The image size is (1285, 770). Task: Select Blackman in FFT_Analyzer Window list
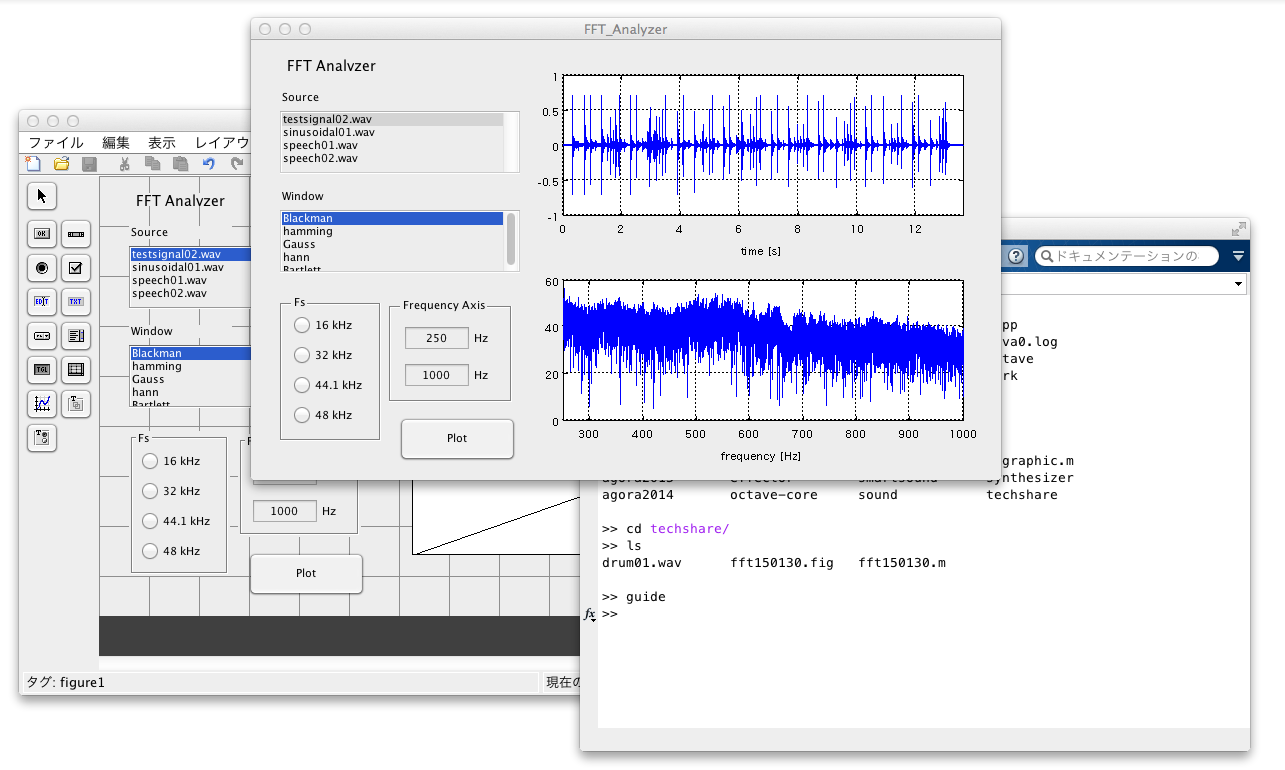pos(392,218)
